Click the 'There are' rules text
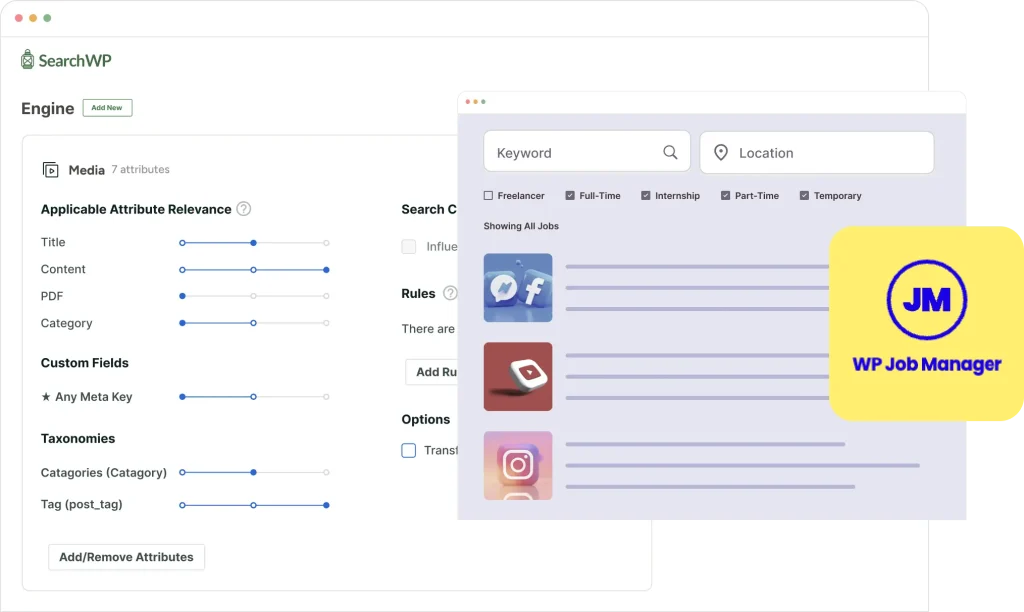The width and height of the screenshot is (1024, 612). [x=428, y=329]
